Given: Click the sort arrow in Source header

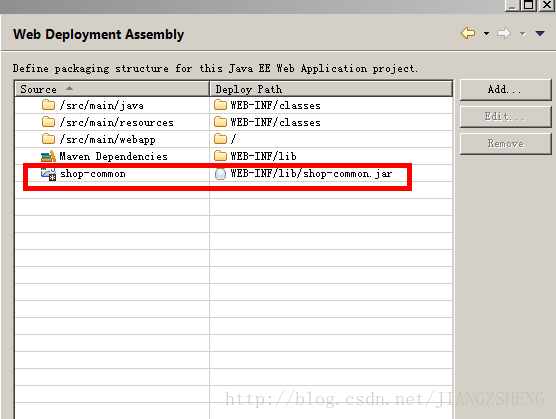Looking at the screenshot, I should (70, 88).
